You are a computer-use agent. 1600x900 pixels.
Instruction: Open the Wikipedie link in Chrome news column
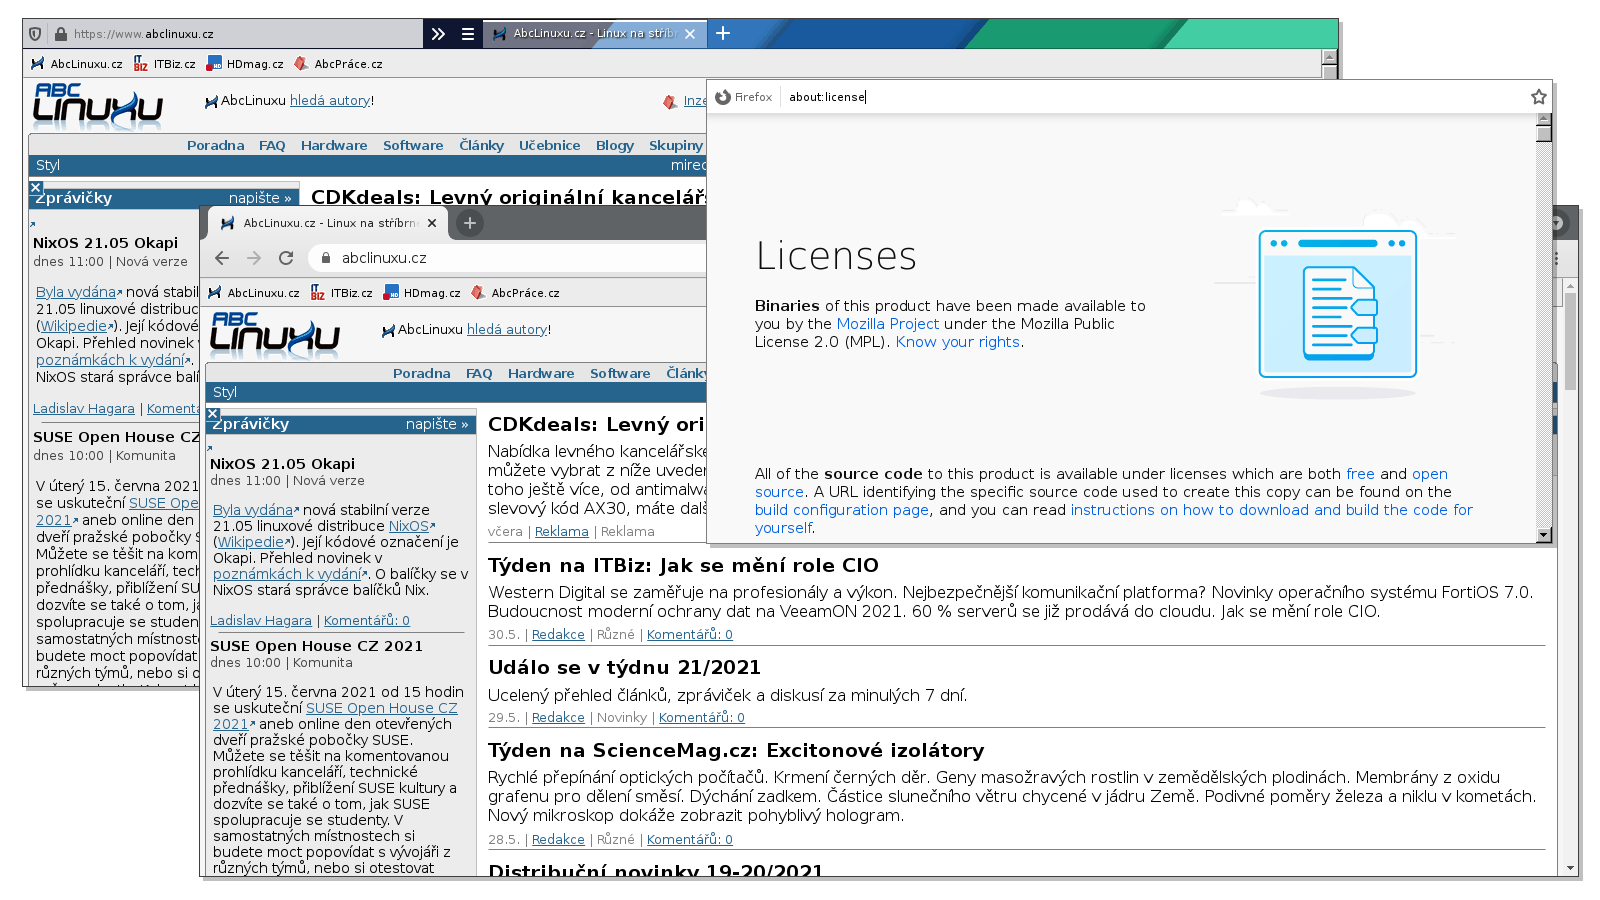coord(251,542)
